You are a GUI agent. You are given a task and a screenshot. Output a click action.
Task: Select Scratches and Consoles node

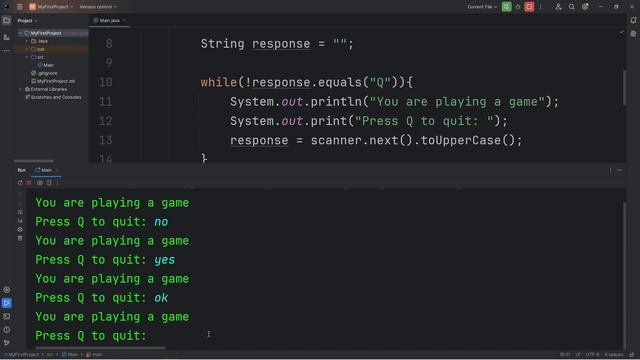(x=53, y=97)
